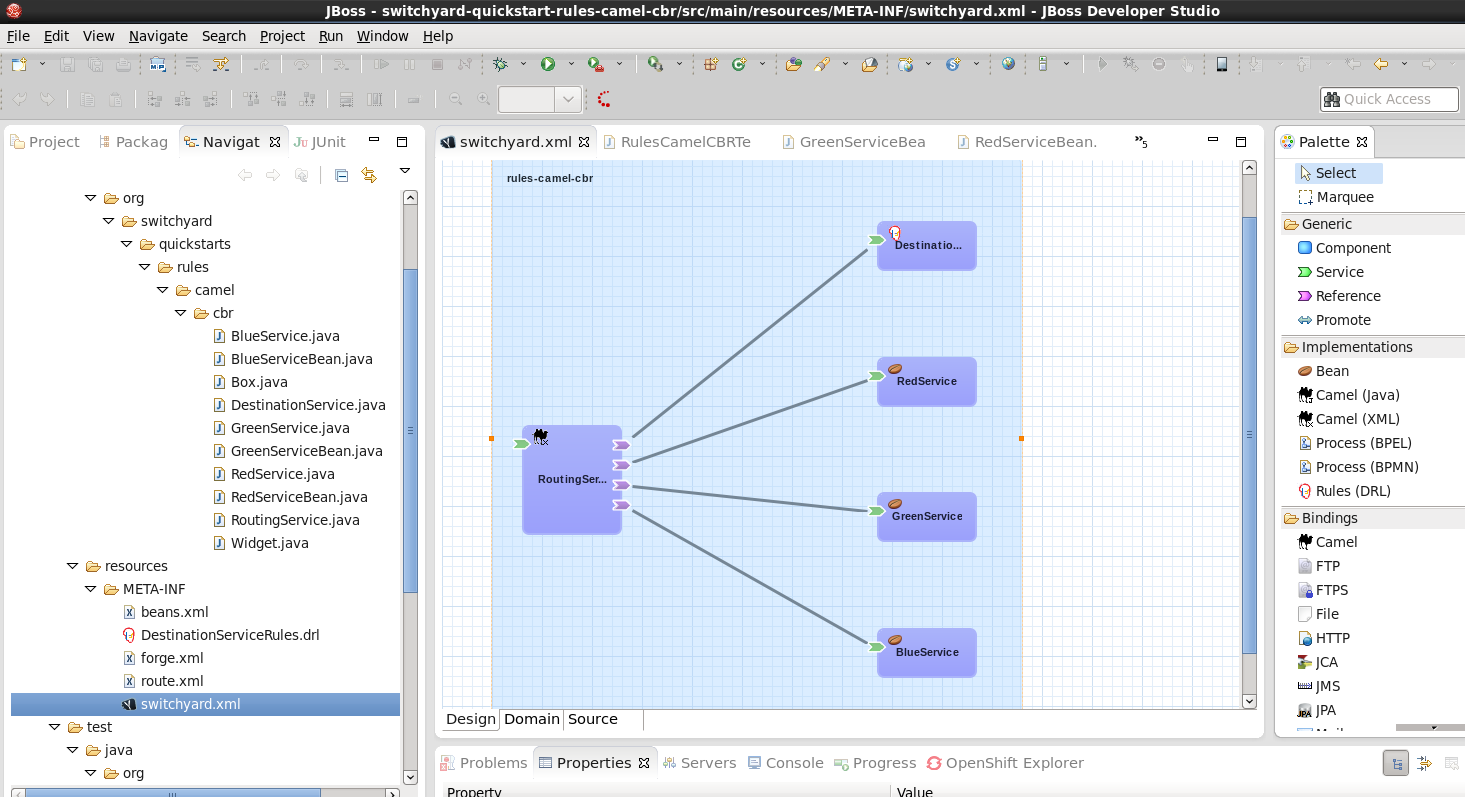
Task: Click Collapse All icon in Navigator
Action: click(341, 175)
